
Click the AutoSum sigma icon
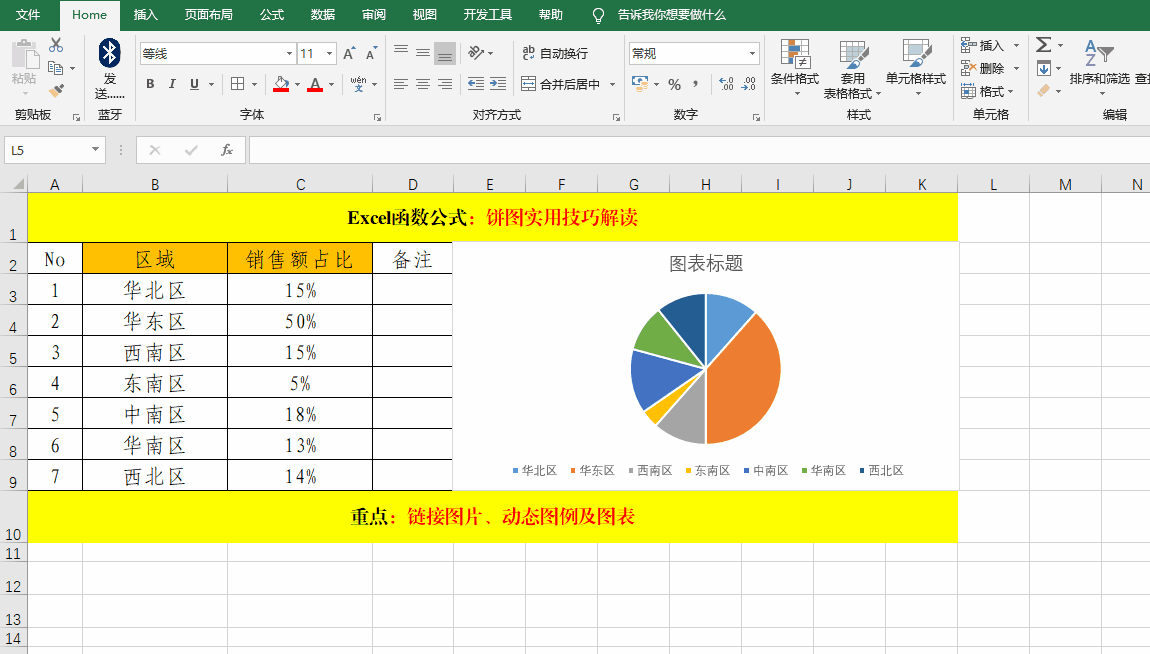[1043, 45]
